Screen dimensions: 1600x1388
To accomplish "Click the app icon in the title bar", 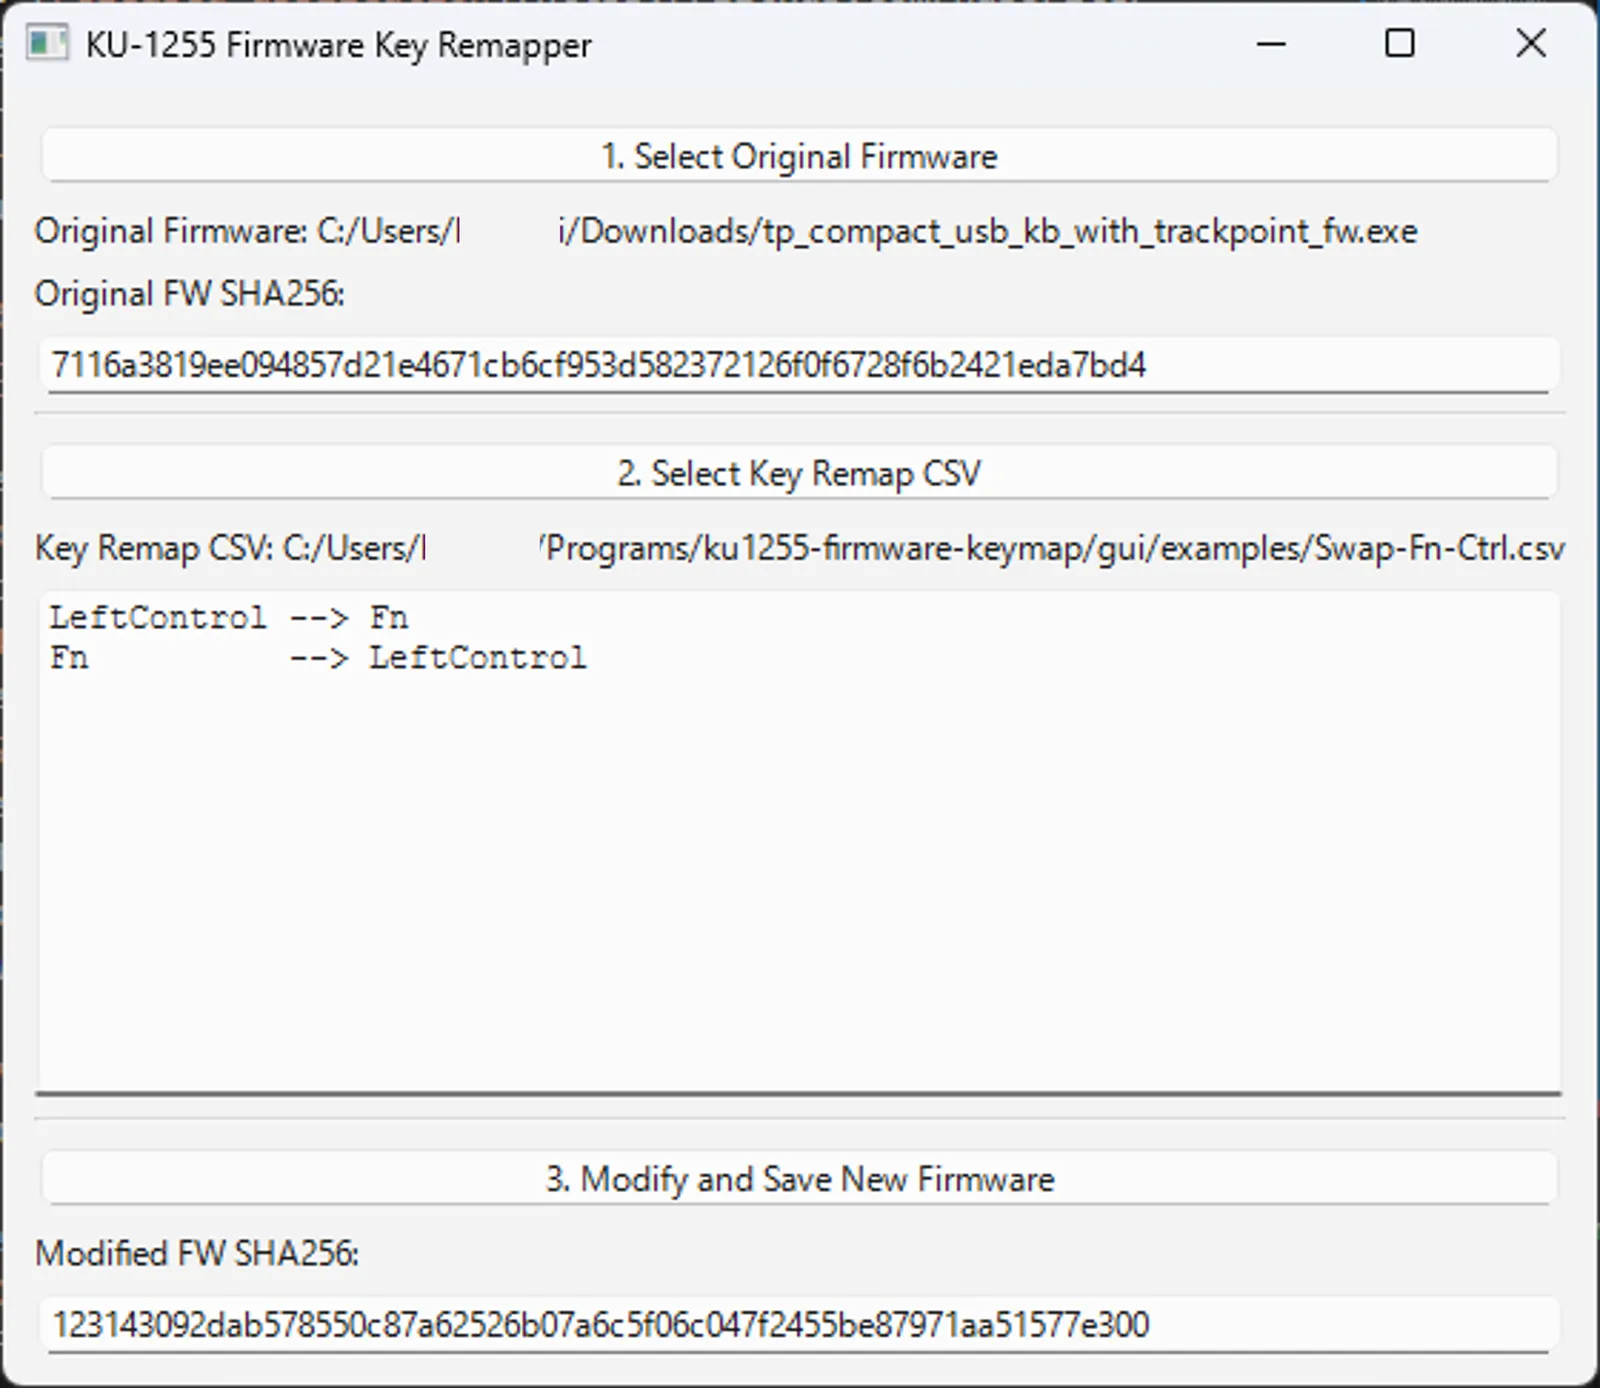I will 47,44.
